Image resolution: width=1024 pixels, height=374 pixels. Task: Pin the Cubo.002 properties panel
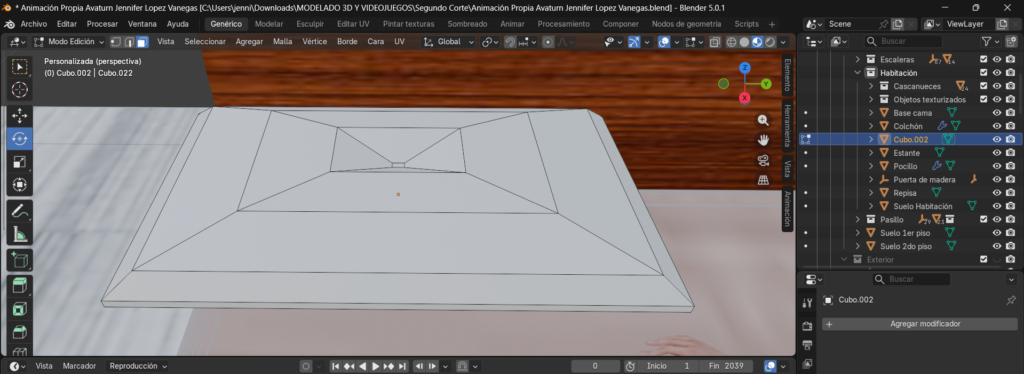(1011, 300)
